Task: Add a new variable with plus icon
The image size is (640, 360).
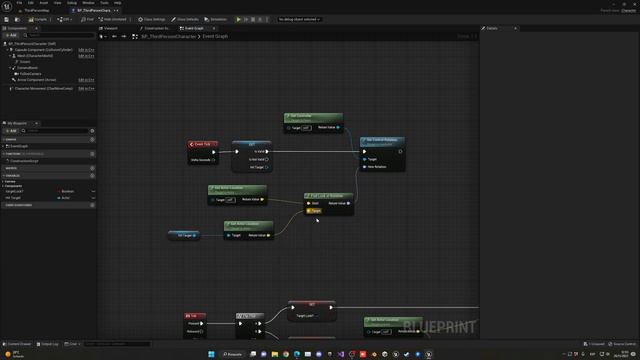Action: [92, 176]
